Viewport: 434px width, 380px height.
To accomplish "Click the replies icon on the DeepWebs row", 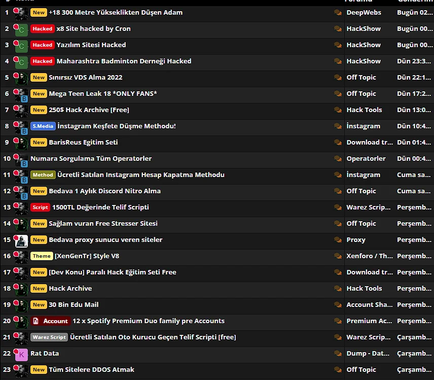I will (x=338, y=13).
